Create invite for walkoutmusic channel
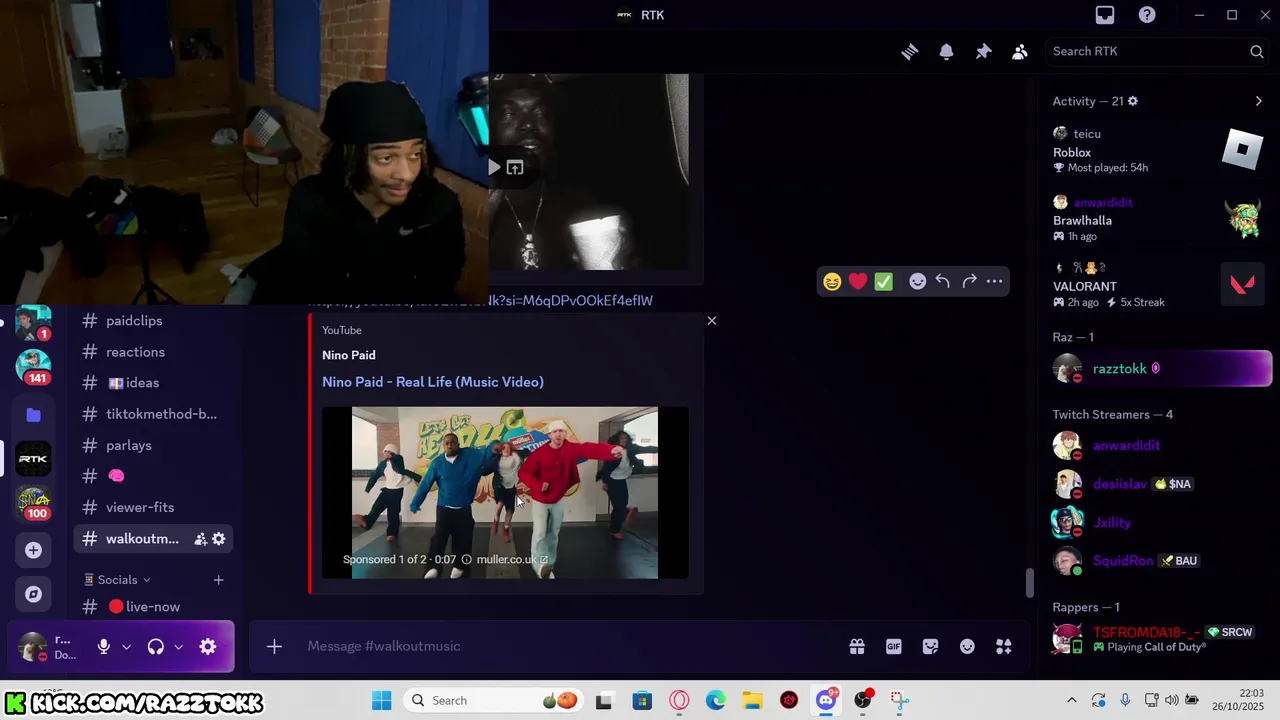This screenshot has width=1280, height=720. pos(200,539)
